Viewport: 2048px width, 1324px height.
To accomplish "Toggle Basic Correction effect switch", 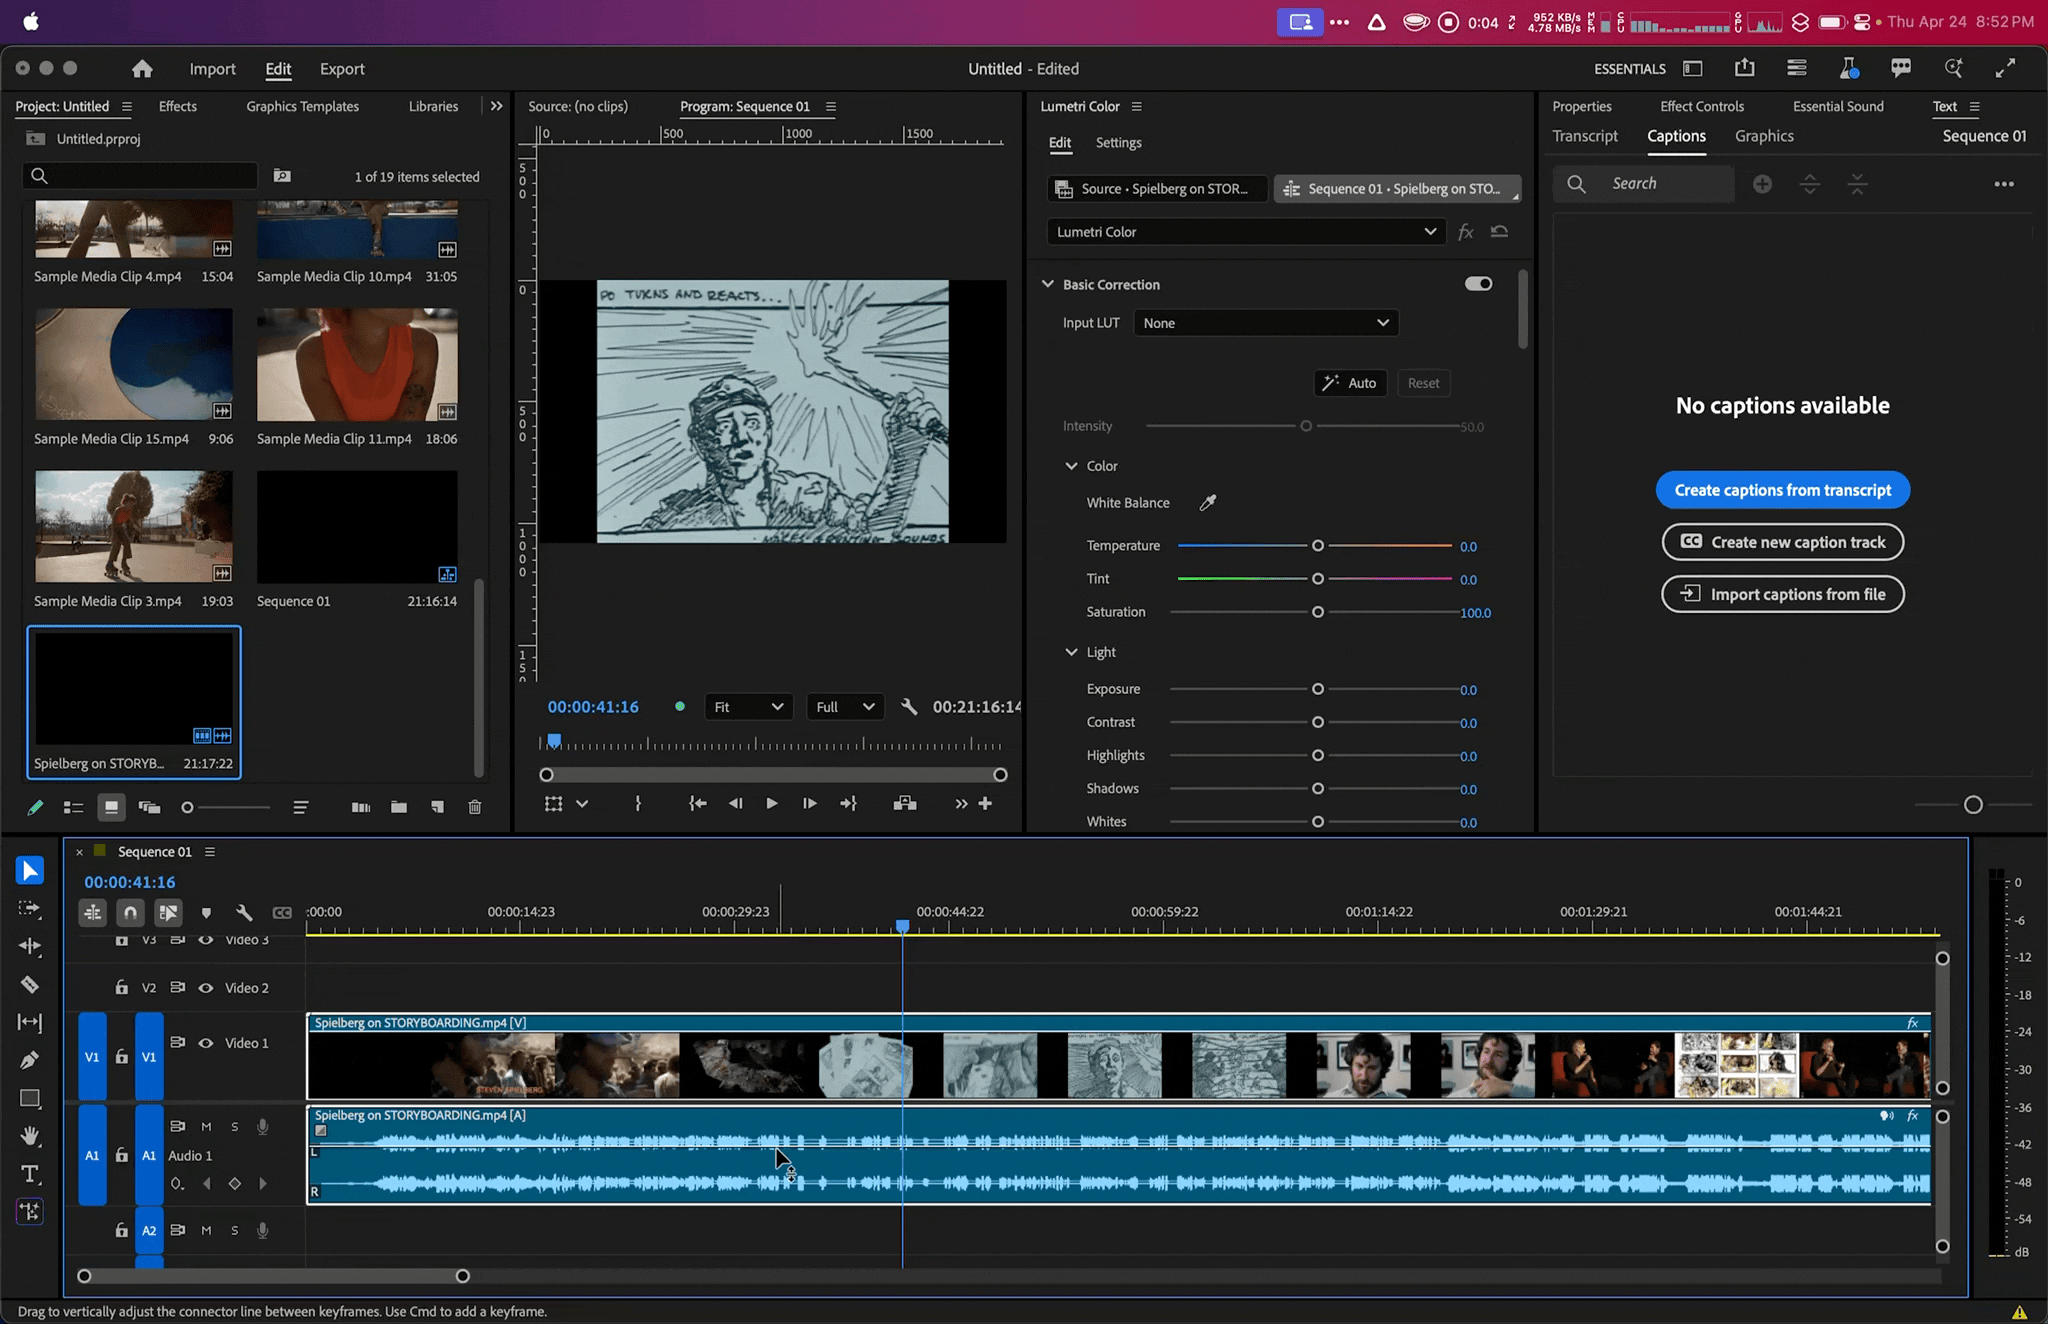I will [x=1478, y=284].
